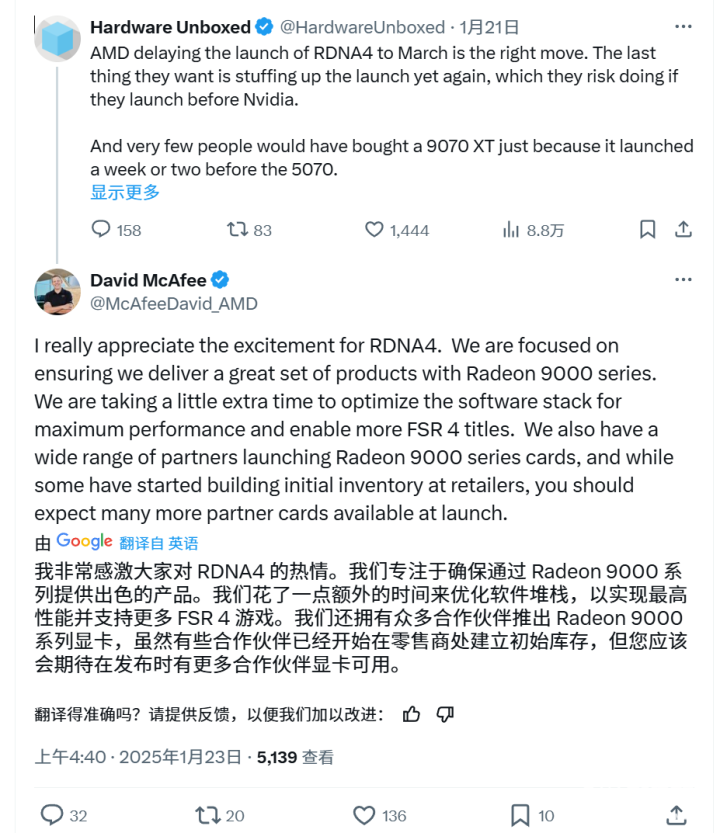
Task: Reply to David McAfee's tweet
Action: pos(50,815)
